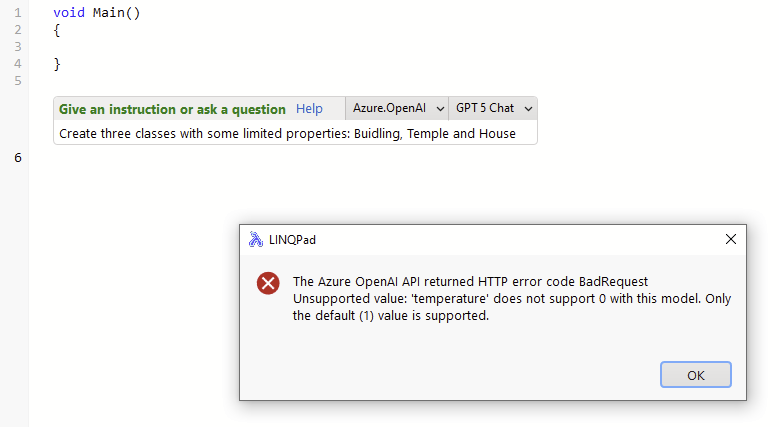
Task: Click line number 6 in the gutter
Action: click(18, 158)
